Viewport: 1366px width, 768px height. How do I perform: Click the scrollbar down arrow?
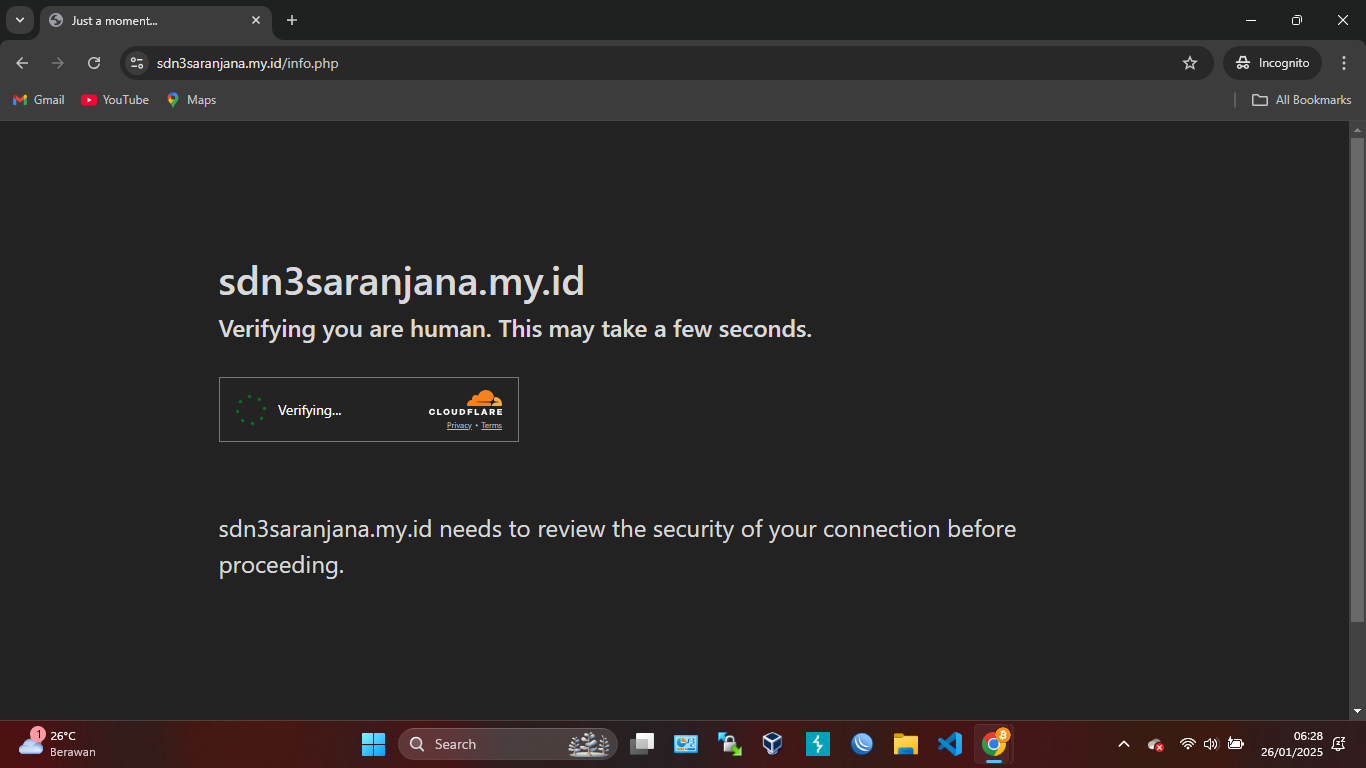[1357, 711]
